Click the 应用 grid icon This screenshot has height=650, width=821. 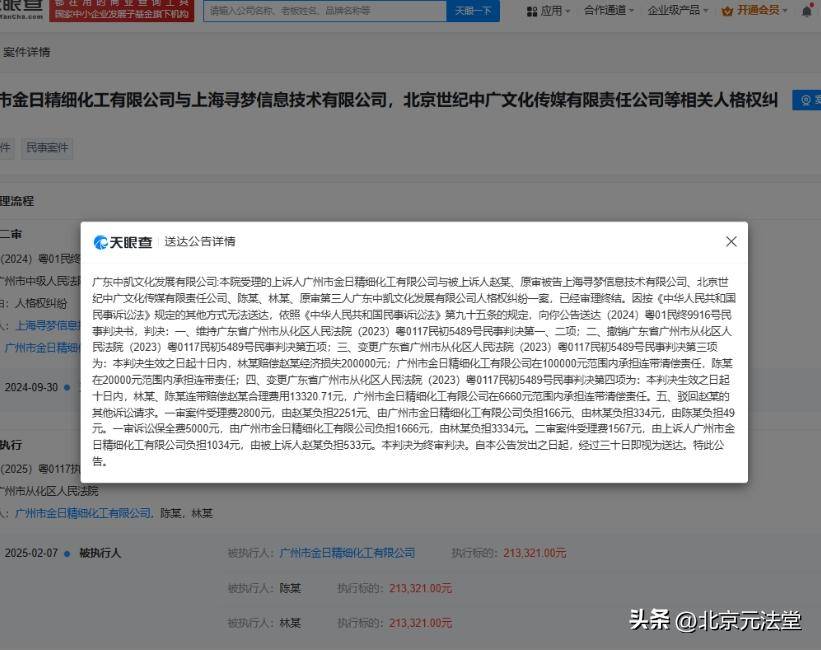click(532, 11)
